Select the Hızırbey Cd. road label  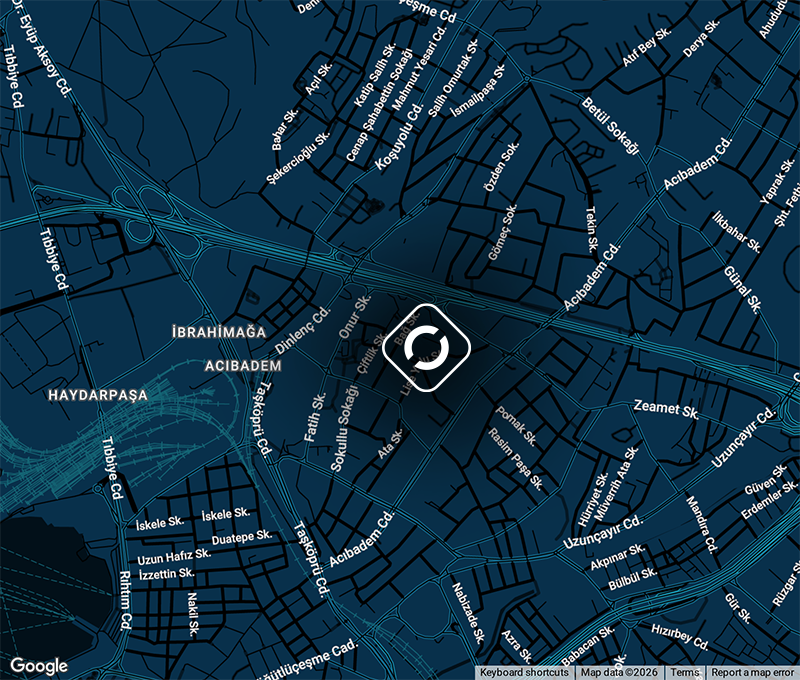click(679, 631)
